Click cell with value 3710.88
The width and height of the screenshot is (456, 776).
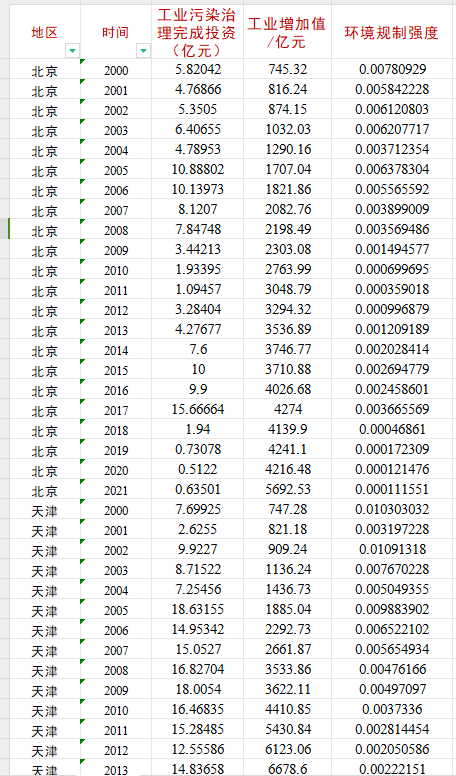(x=287, y=370)
